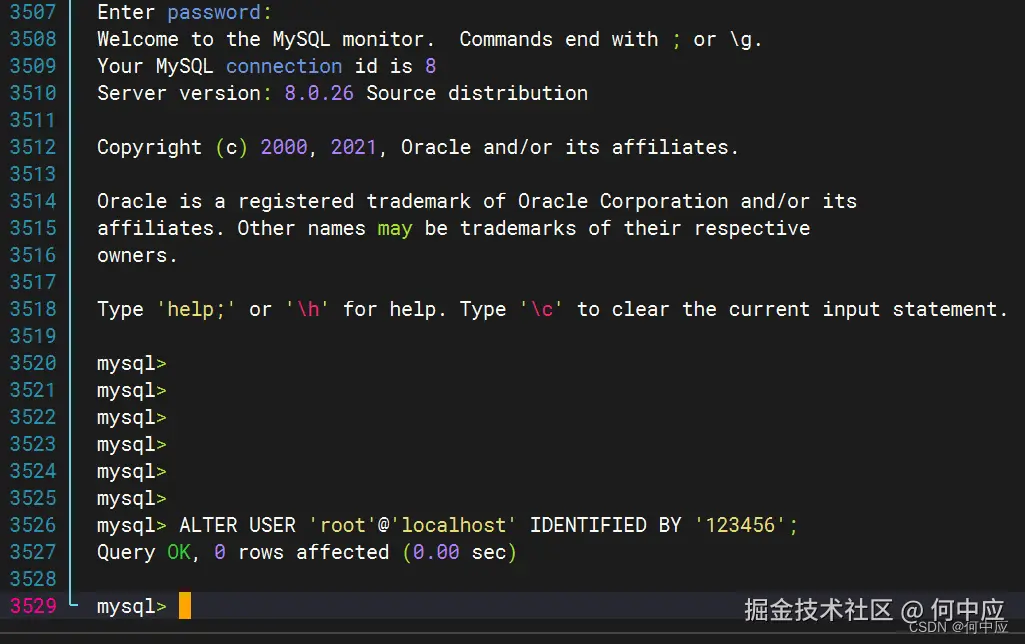Click line number 3527
The image size is (1025, 644).
point(33,552)
